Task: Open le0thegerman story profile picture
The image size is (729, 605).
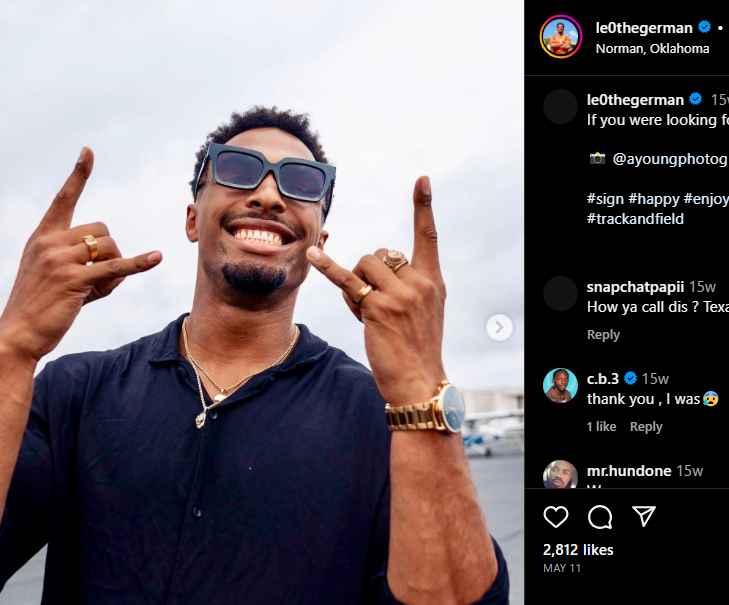Action: pyautogui.click(x=561, y=37)
